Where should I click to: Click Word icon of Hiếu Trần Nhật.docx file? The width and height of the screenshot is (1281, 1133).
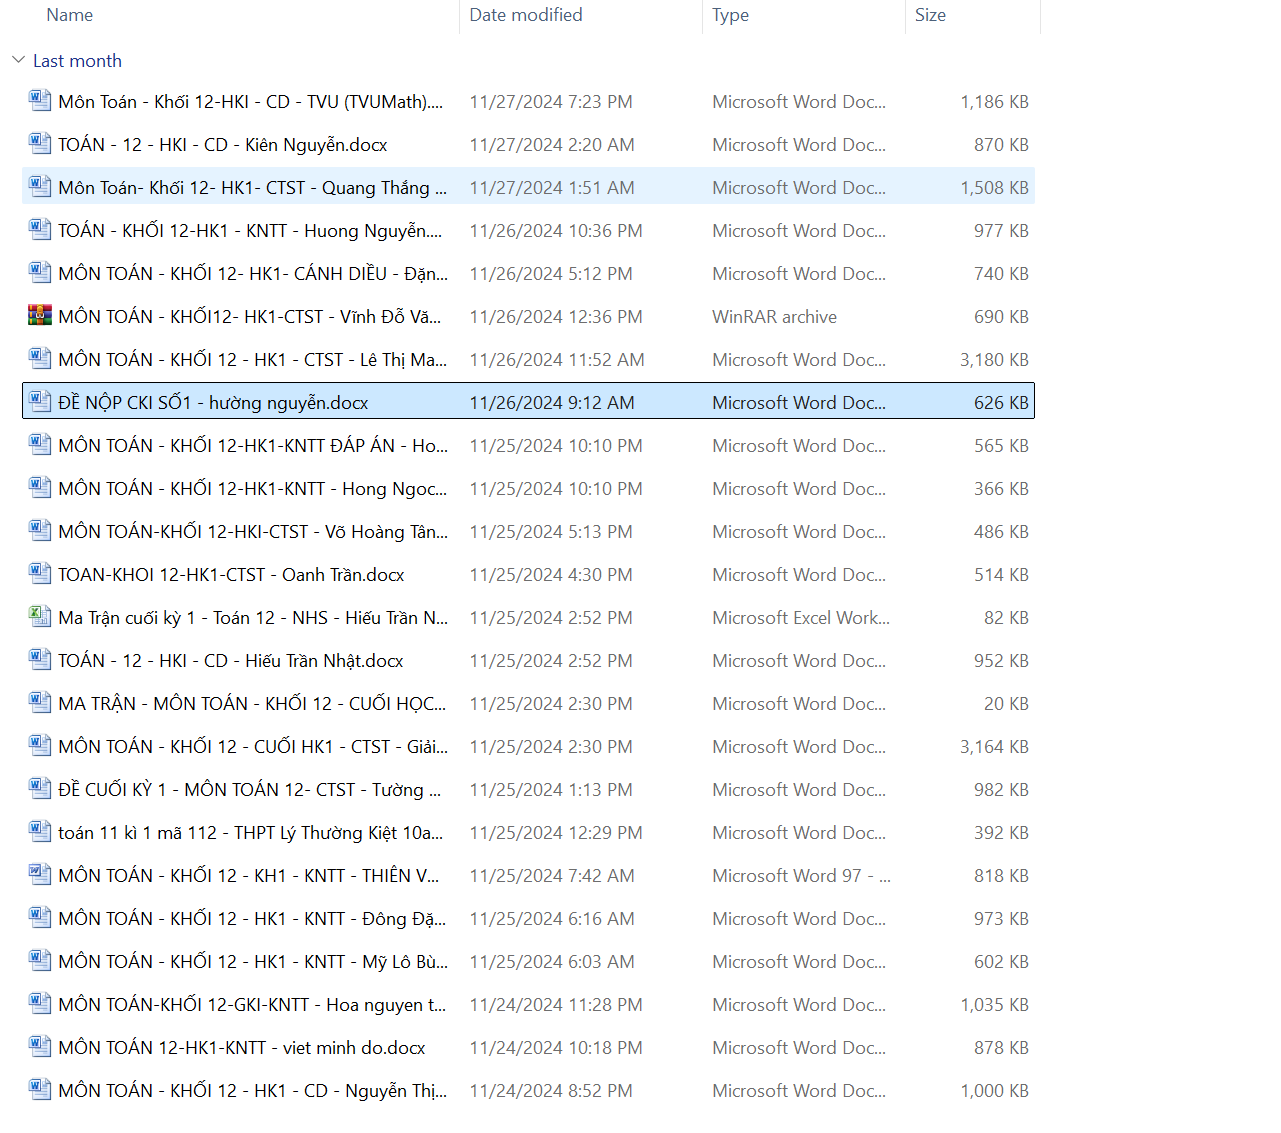39,659
